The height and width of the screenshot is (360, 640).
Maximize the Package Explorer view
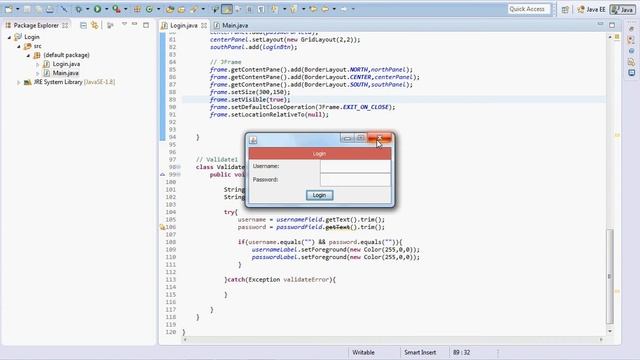[x=146, y=25]
